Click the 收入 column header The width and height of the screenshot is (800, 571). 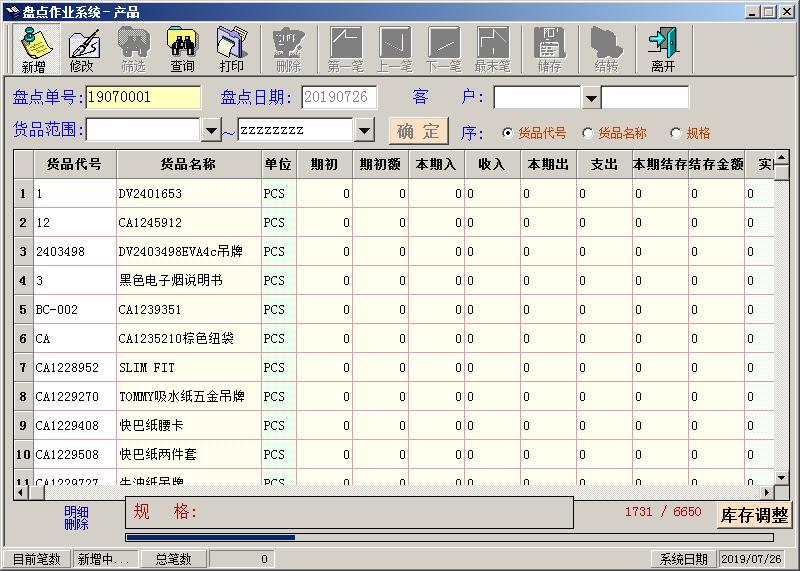point(493,164)
